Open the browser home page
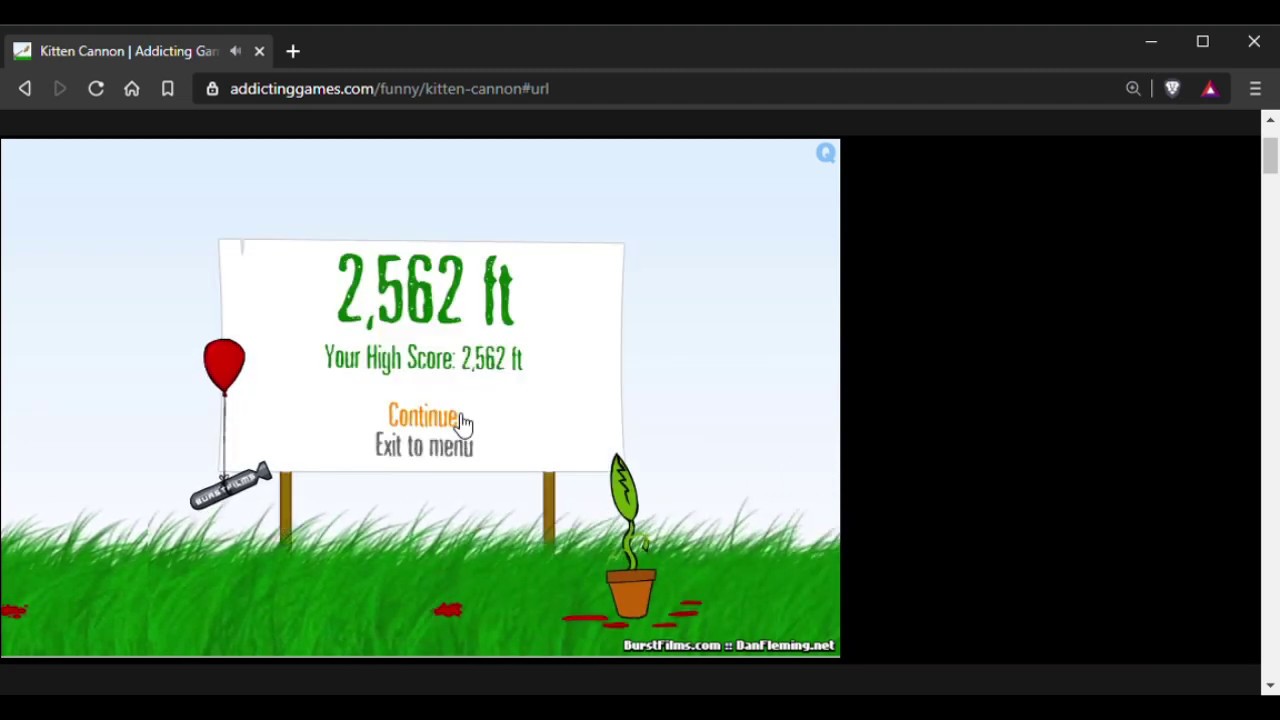Screen dimensions: 1280x720 pyautogui.click(x=132, y=89)
